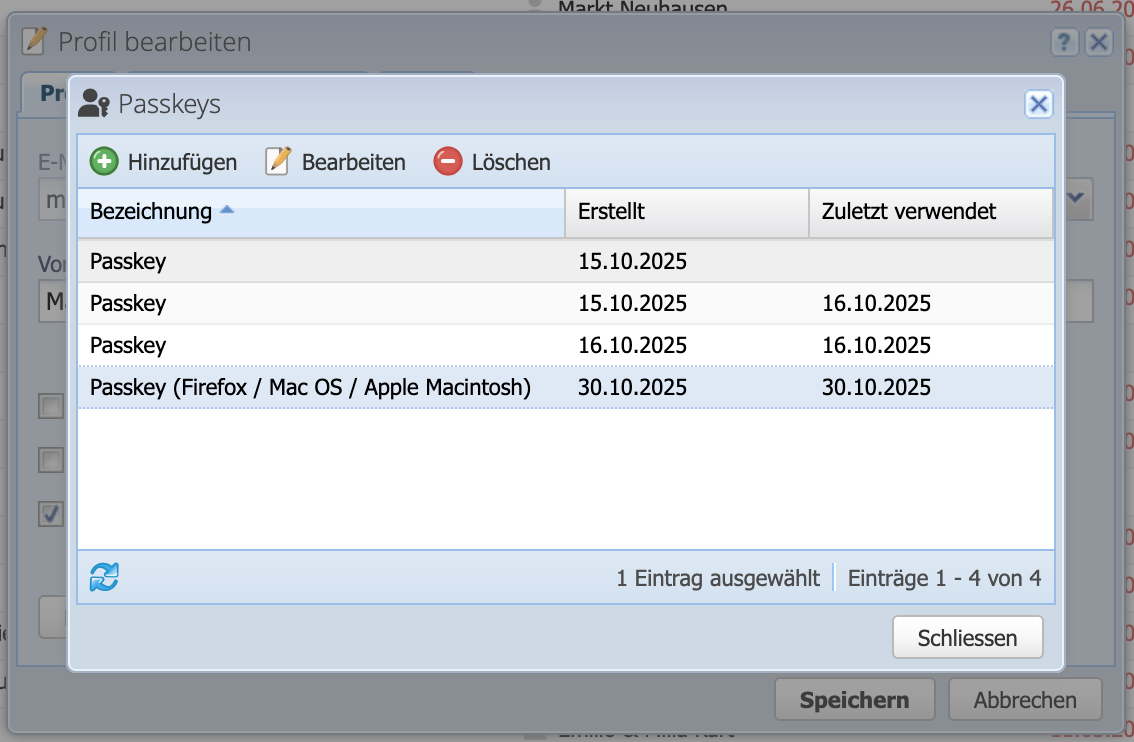Screen dimensions: 1134x742
Task: Check the middle empty checkbox on the left
Action: point(51,460)
